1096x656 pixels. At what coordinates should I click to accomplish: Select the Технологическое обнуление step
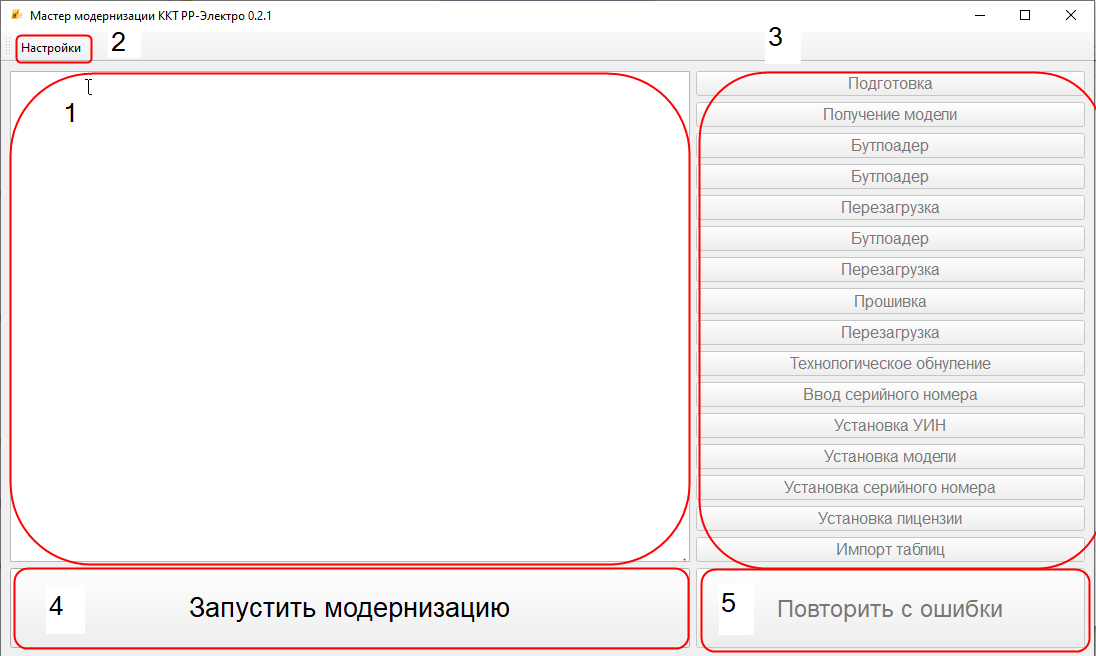pyautogui.click(x=890, y=363)
